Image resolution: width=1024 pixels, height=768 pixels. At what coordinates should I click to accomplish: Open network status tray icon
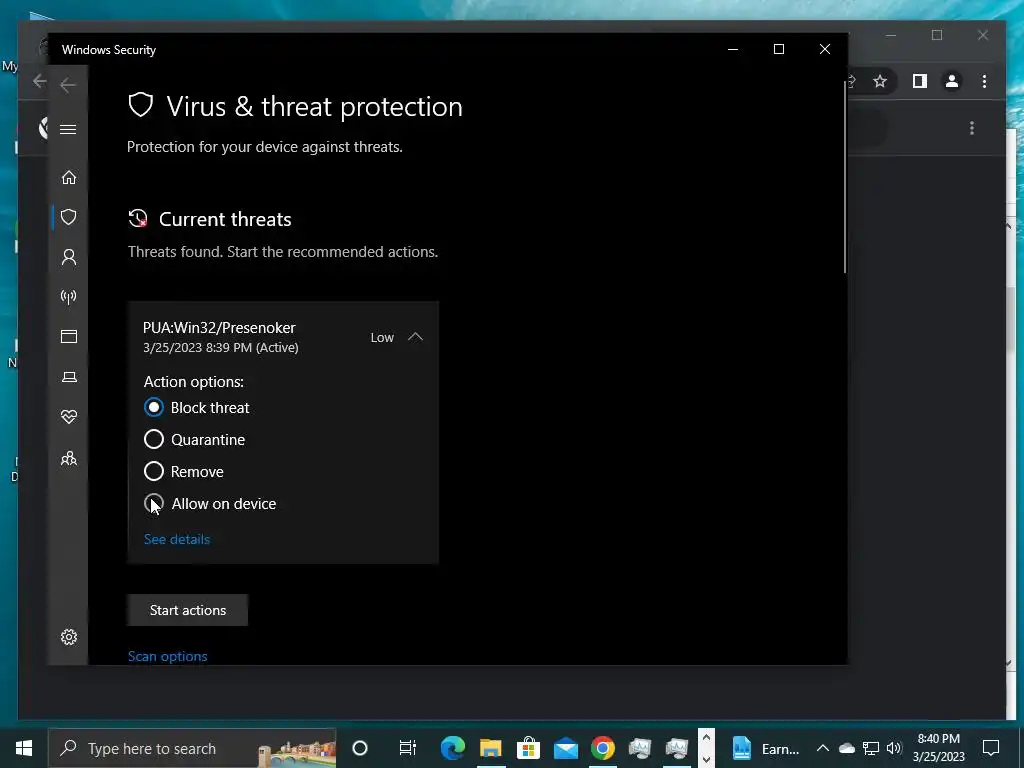pyautogui.click(x=871, y=748)
